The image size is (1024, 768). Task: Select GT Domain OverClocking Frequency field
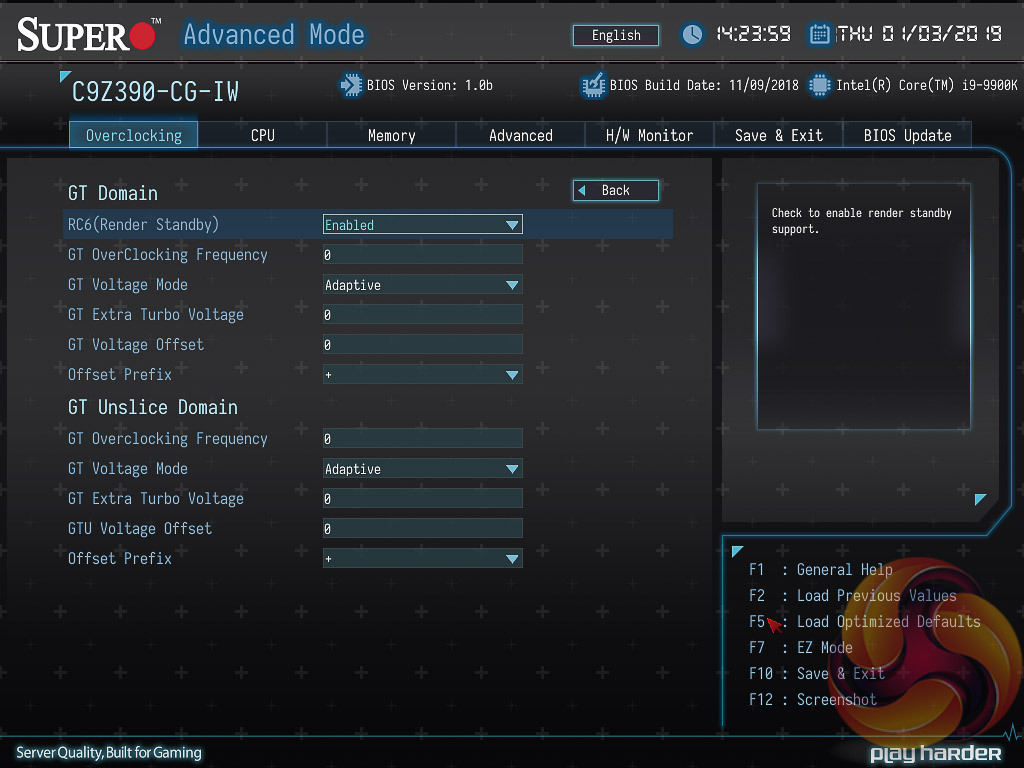click(423, 255)
